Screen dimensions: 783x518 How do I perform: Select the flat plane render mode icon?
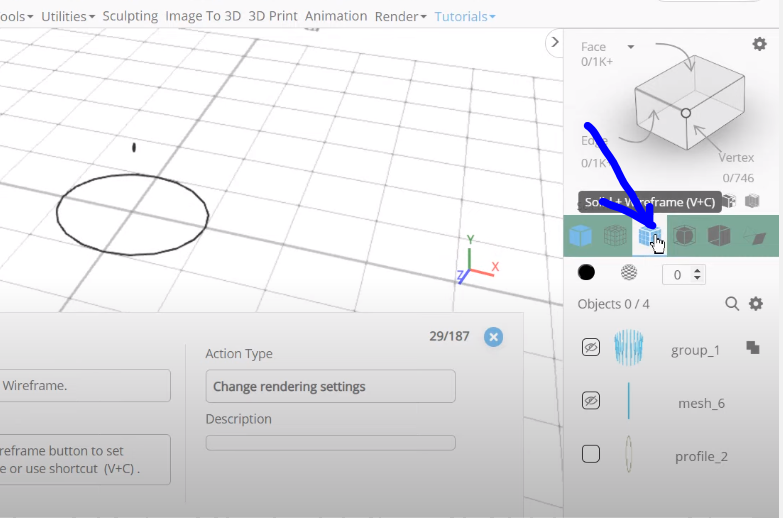click(754, 236)
